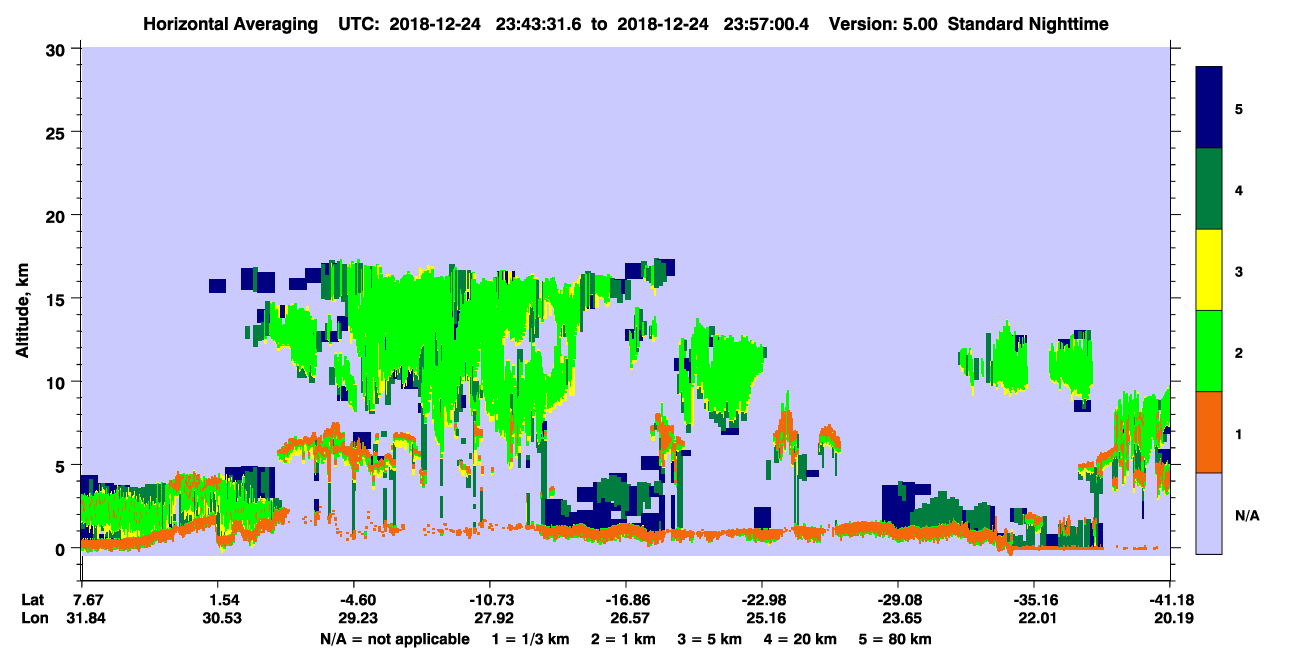The image size is (1300, 667).
Task: Click the 'Lat' row label
Action: (x=33, y=600)
